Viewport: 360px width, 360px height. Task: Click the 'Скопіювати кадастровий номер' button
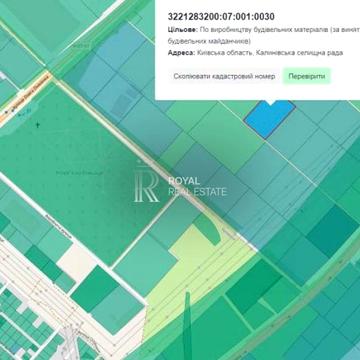pos(224,76)
